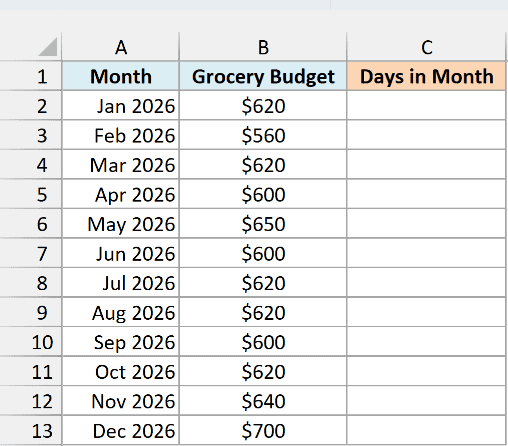The image size is (508, 446).
Task: Click the $650 budget cell
Action: pyautogui.click(x=263, y=223)
